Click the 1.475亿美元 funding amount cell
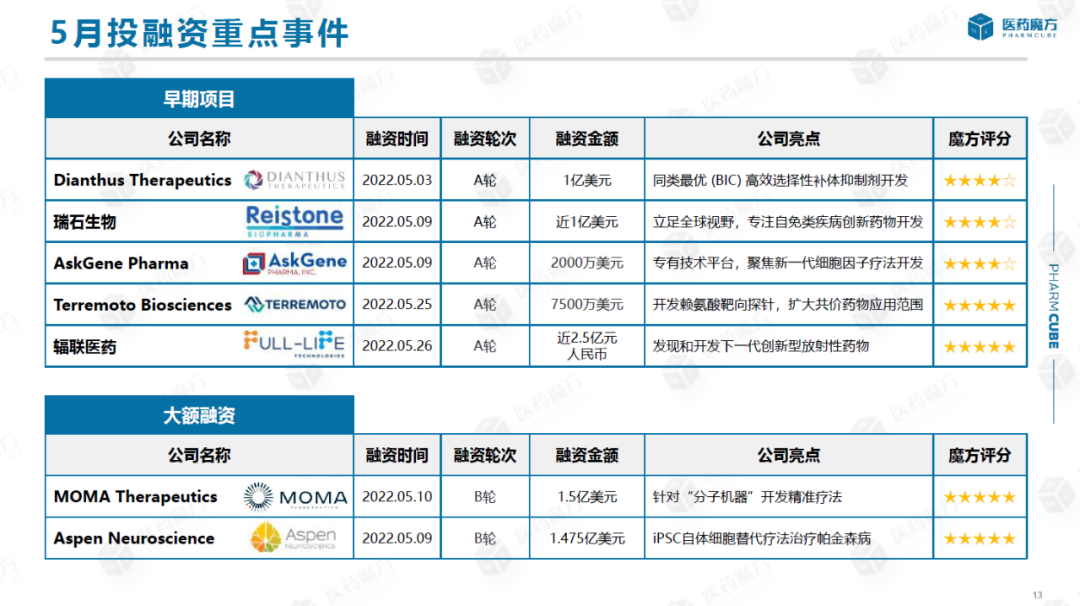The image size is (1080, 606). click(586, 539)
